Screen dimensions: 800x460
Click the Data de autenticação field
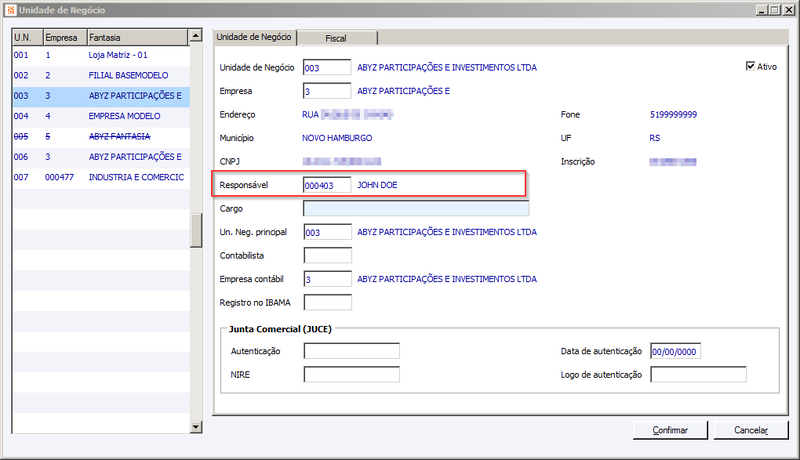click(x=675, y=351)
